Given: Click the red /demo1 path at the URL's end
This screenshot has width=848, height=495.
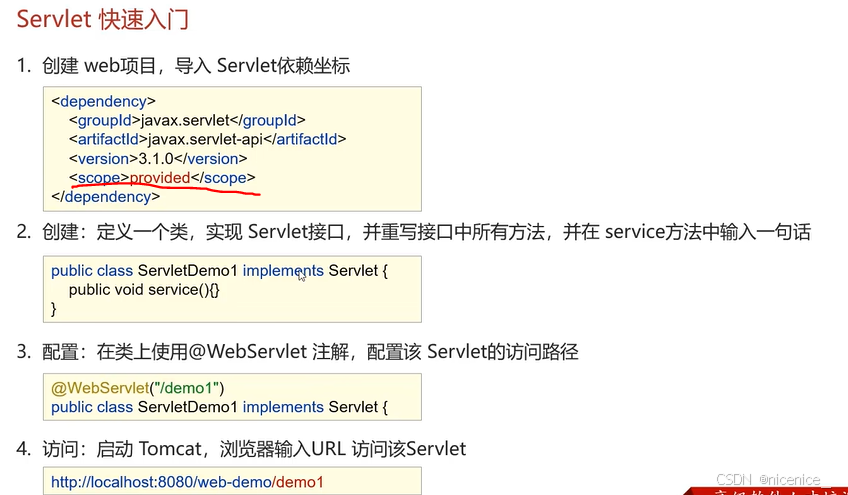Looking at the screenshot, I should (300, 481).
